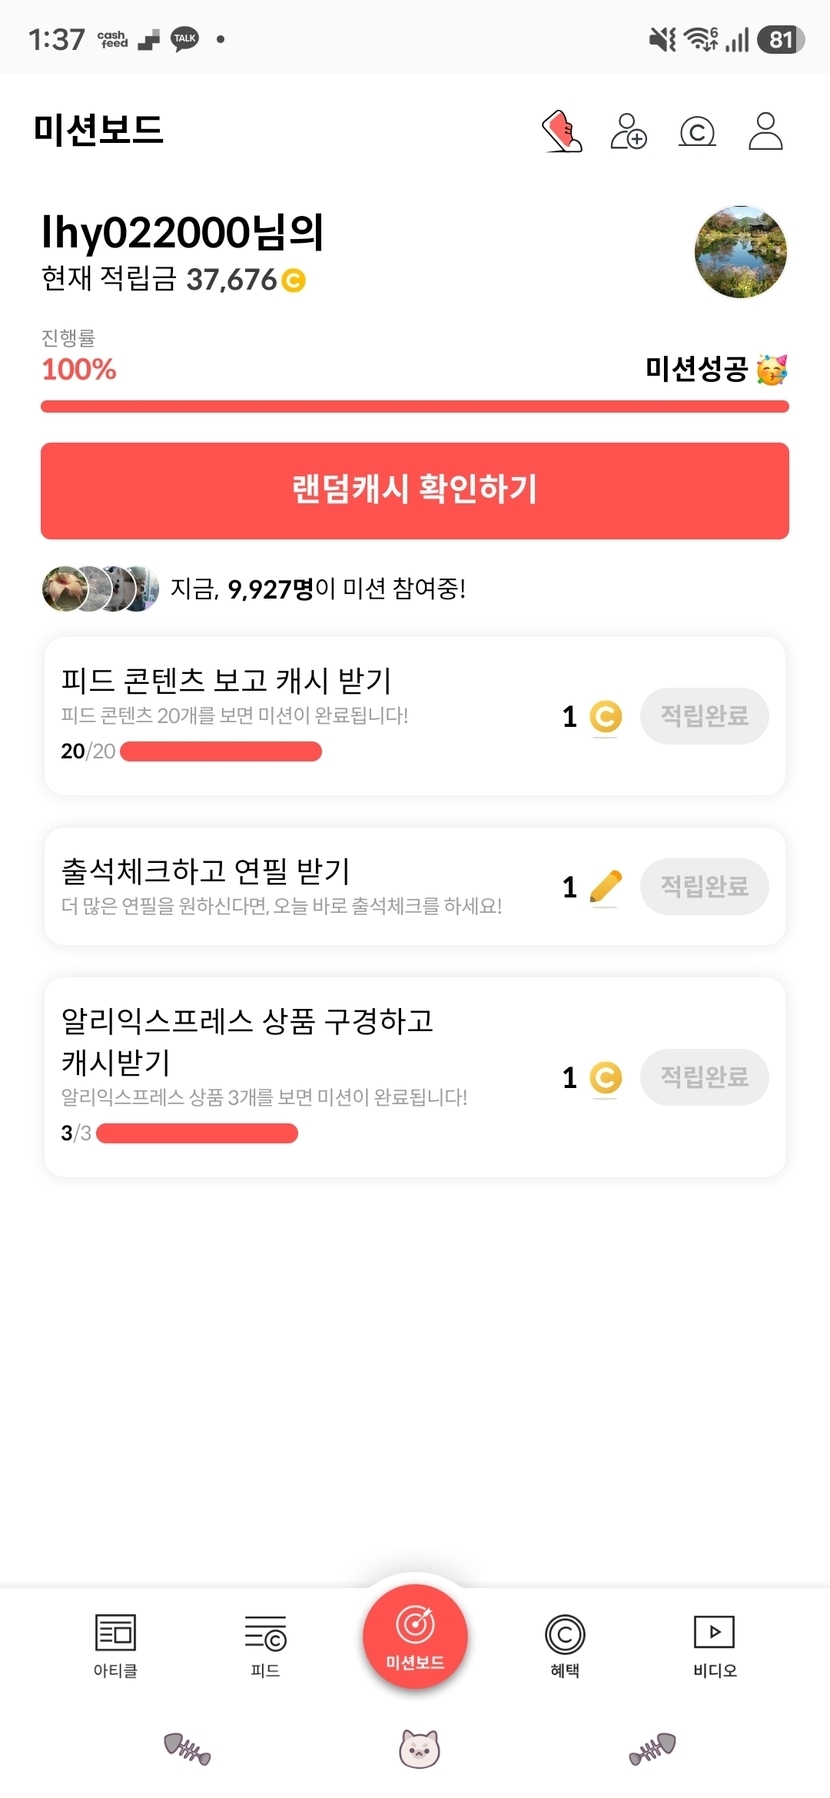The height and width of the screenshot is (1798, 830).
Task: Tap the right fishbone icon
Action: click(653, 1749)
